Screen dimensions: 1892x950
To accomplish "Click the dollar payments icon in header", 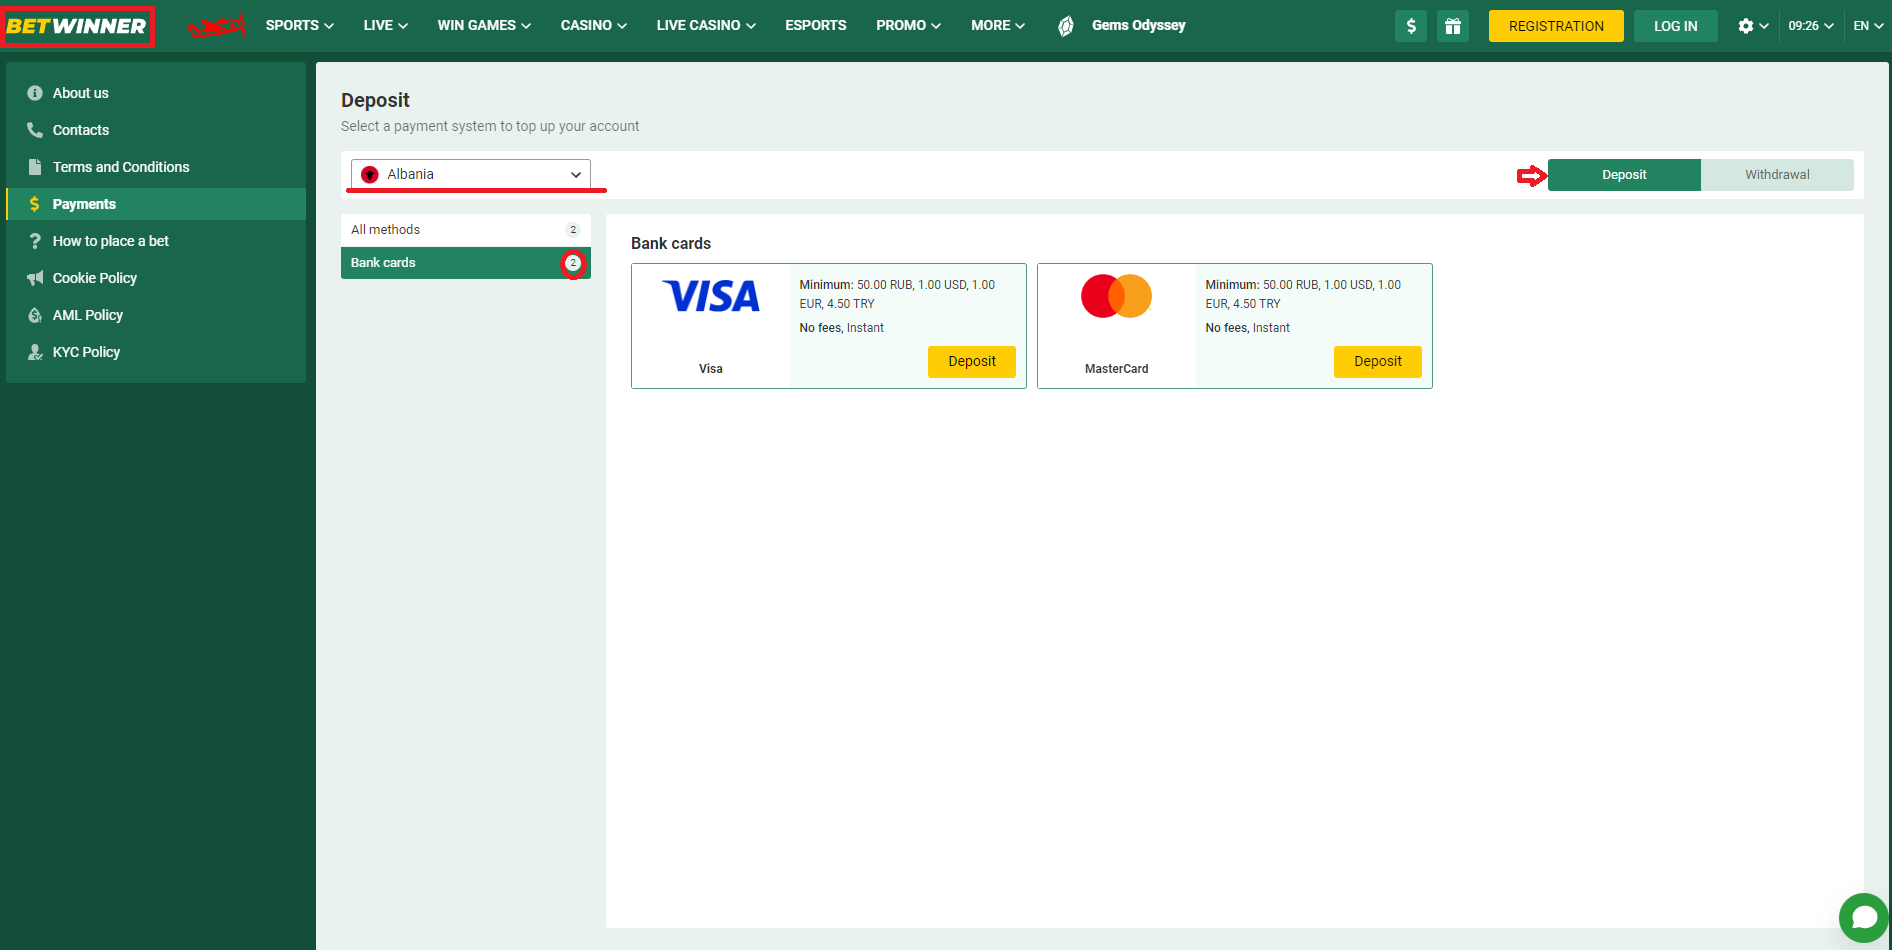I will pos(1411,26).
